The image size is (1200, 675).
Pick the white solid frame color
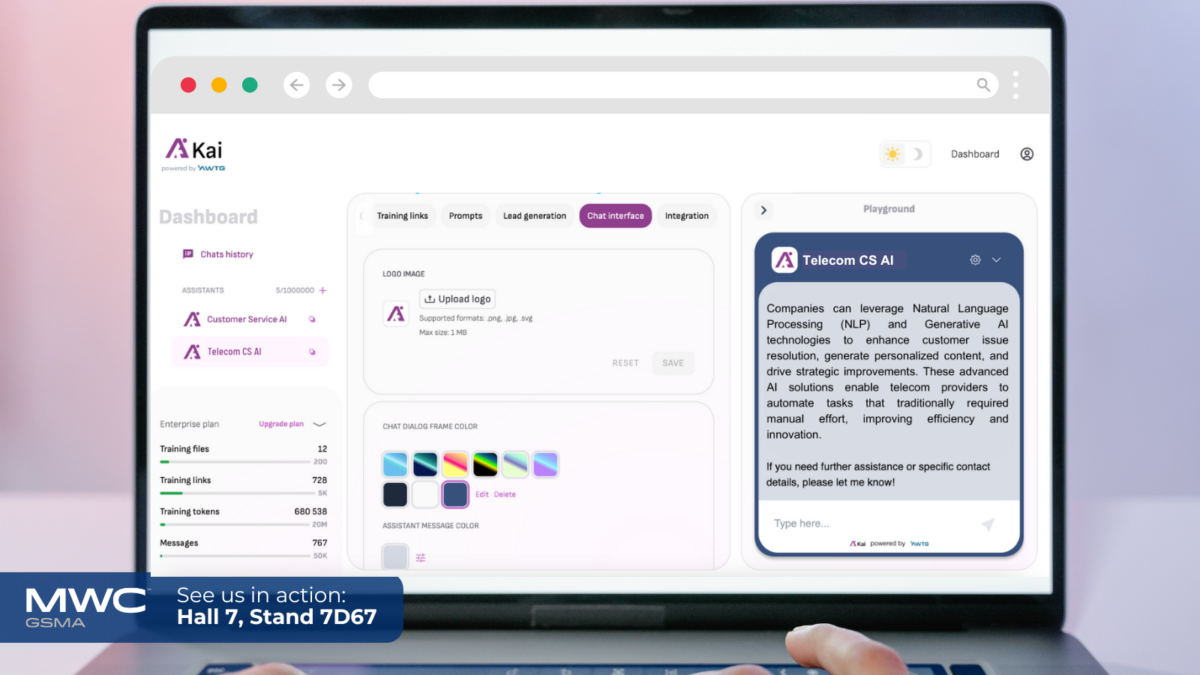[426, 494]
